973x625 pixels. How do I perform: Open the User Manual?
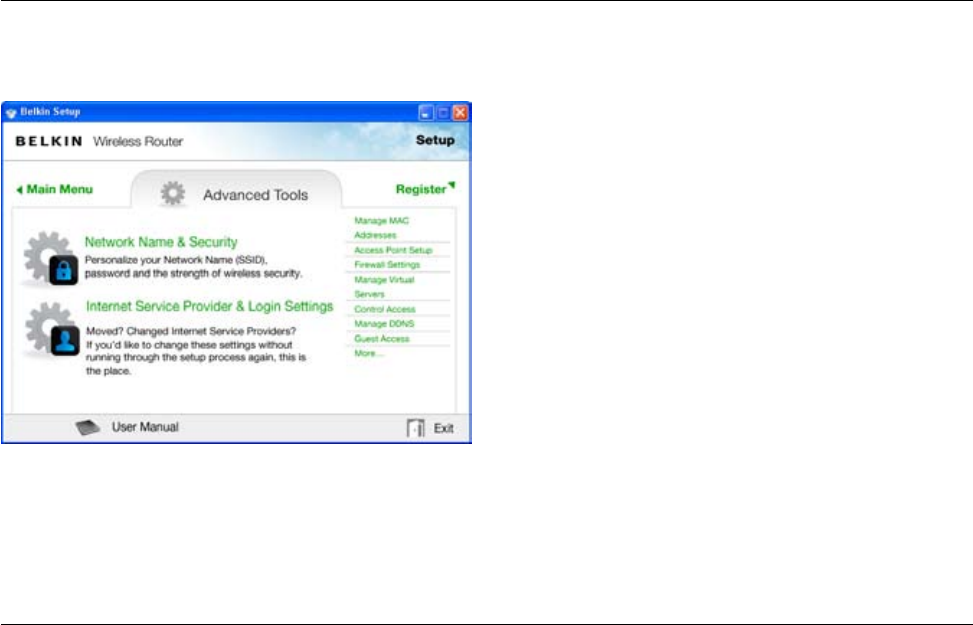[145, 427]
